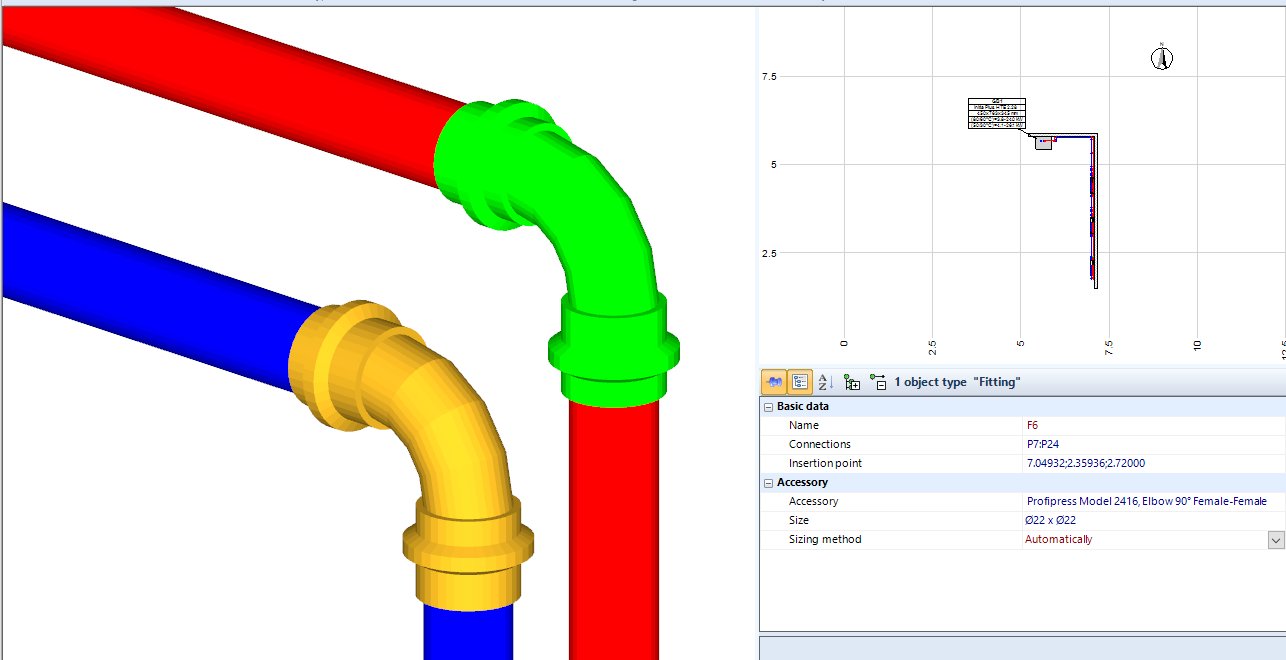Select the Size value Ø22 x Ø22
Screen dimensions: 1286x660
[1049, 520]
